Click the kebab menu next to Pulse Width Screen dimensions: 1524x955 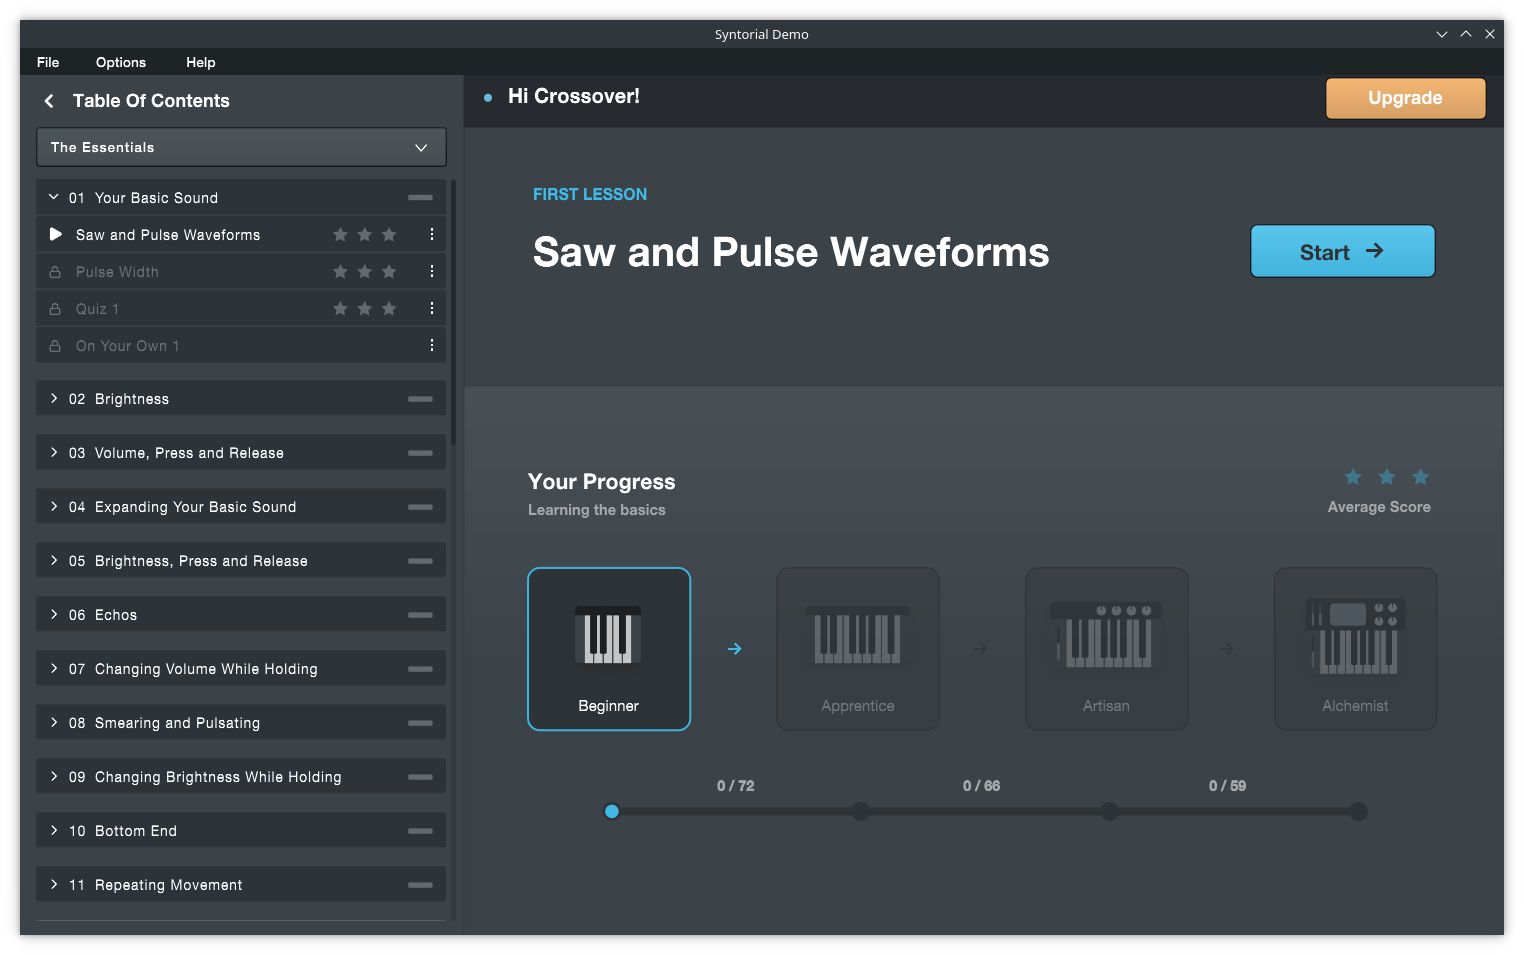431,271
